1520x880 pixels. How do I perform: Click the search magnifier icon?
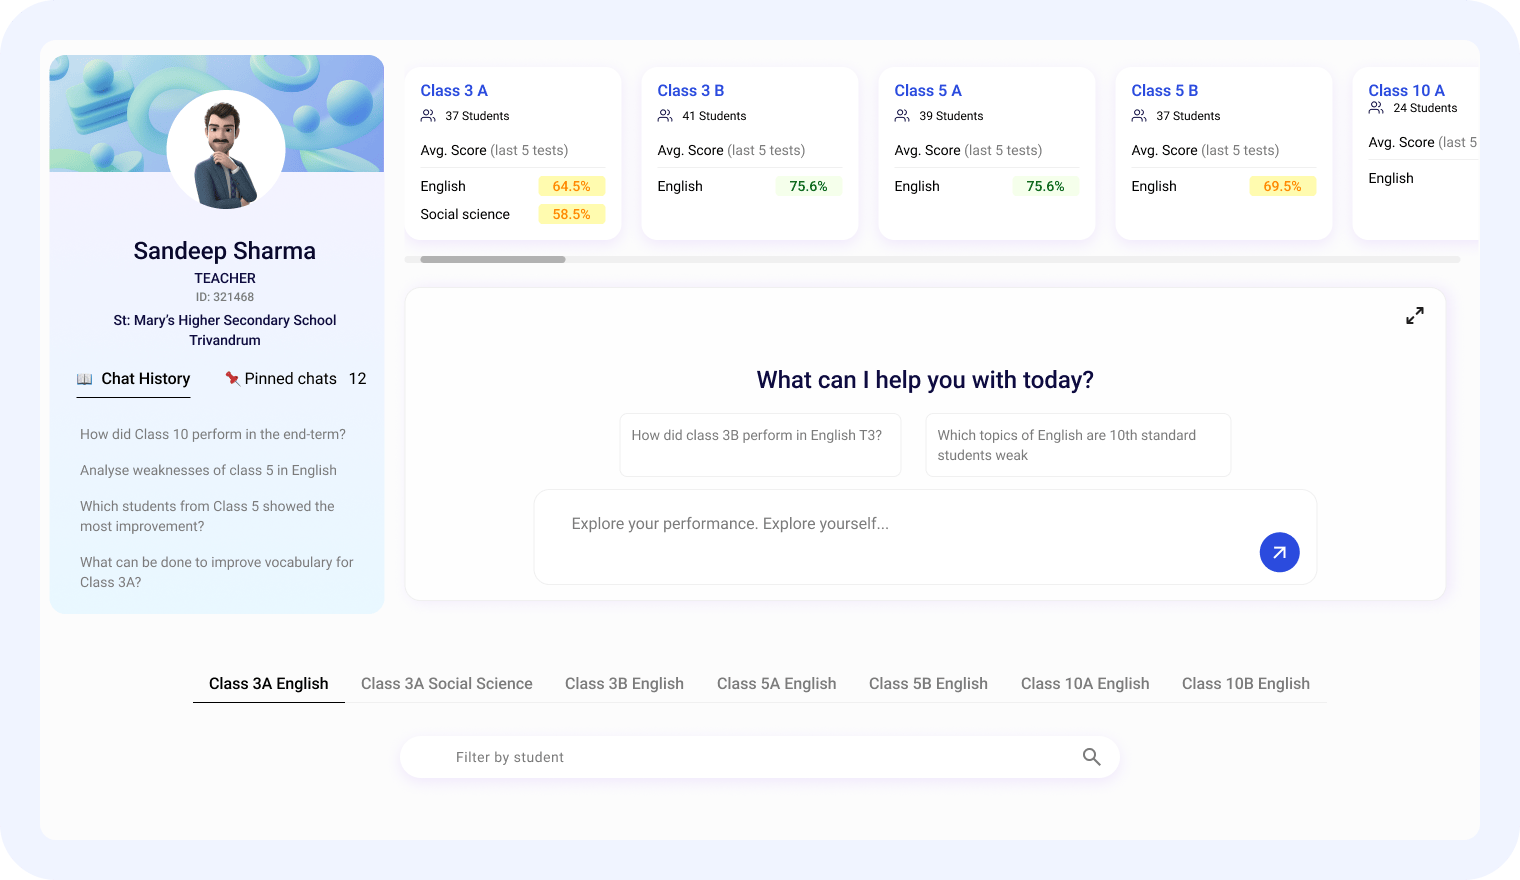pos(1091,757)
